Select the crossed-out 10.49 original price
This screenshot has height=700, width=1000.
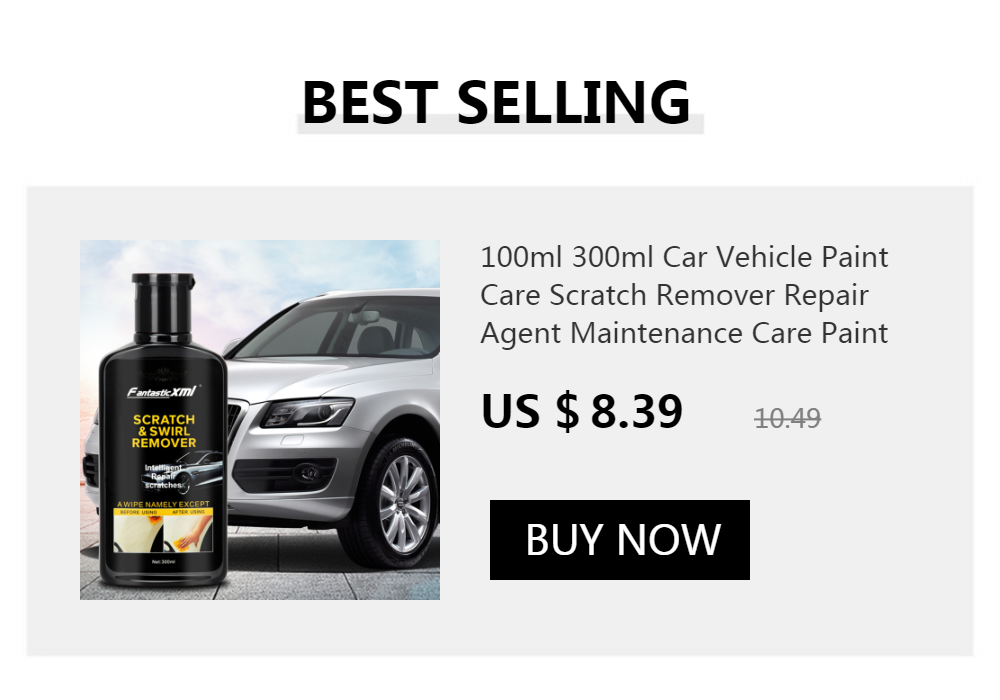tap(787, 419)
